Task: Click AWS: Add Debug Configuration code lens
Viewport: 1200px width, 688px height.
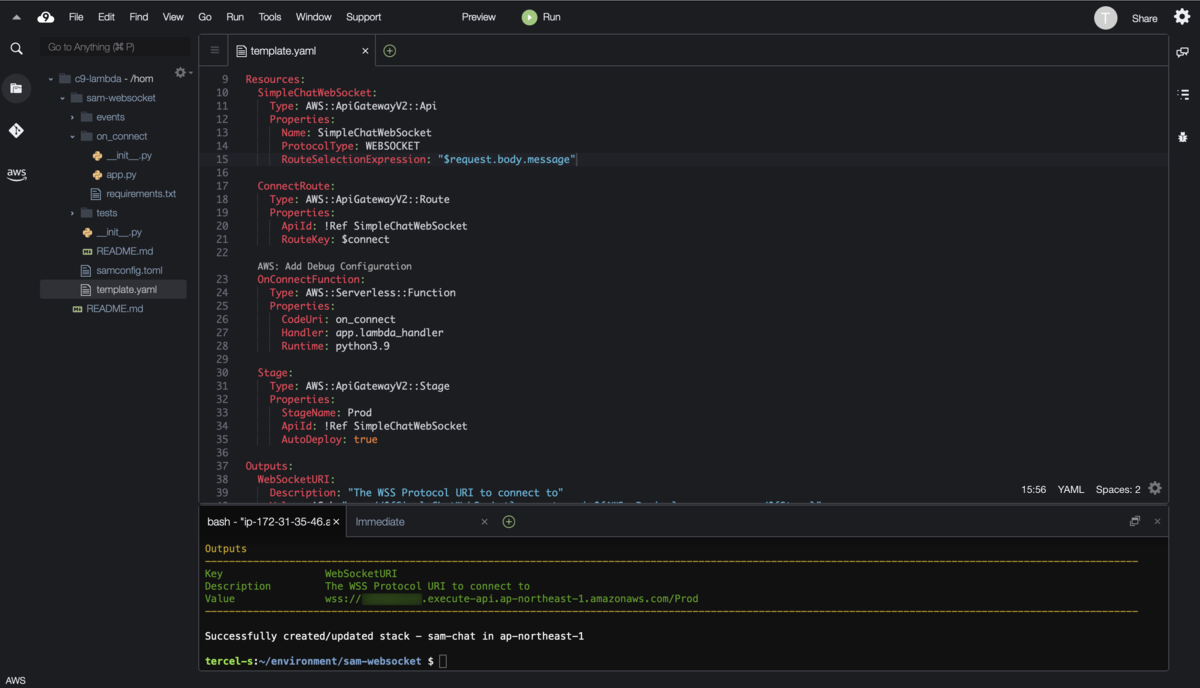Action: point(334,266)
